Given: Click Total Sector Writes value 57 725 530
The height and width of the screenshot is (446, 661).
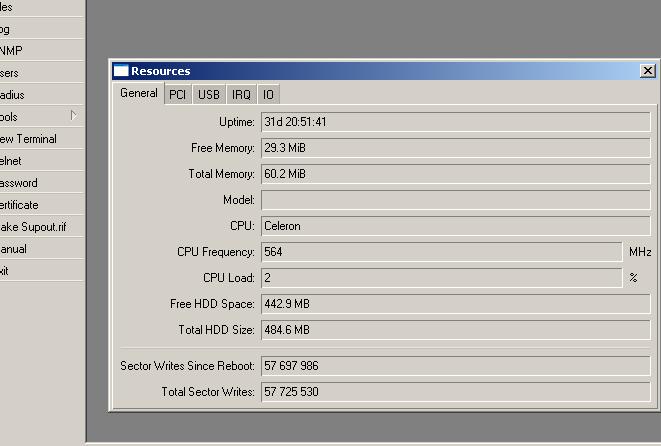Looking at the screenshot, I should pyautogui.click(x=456, y=392).
